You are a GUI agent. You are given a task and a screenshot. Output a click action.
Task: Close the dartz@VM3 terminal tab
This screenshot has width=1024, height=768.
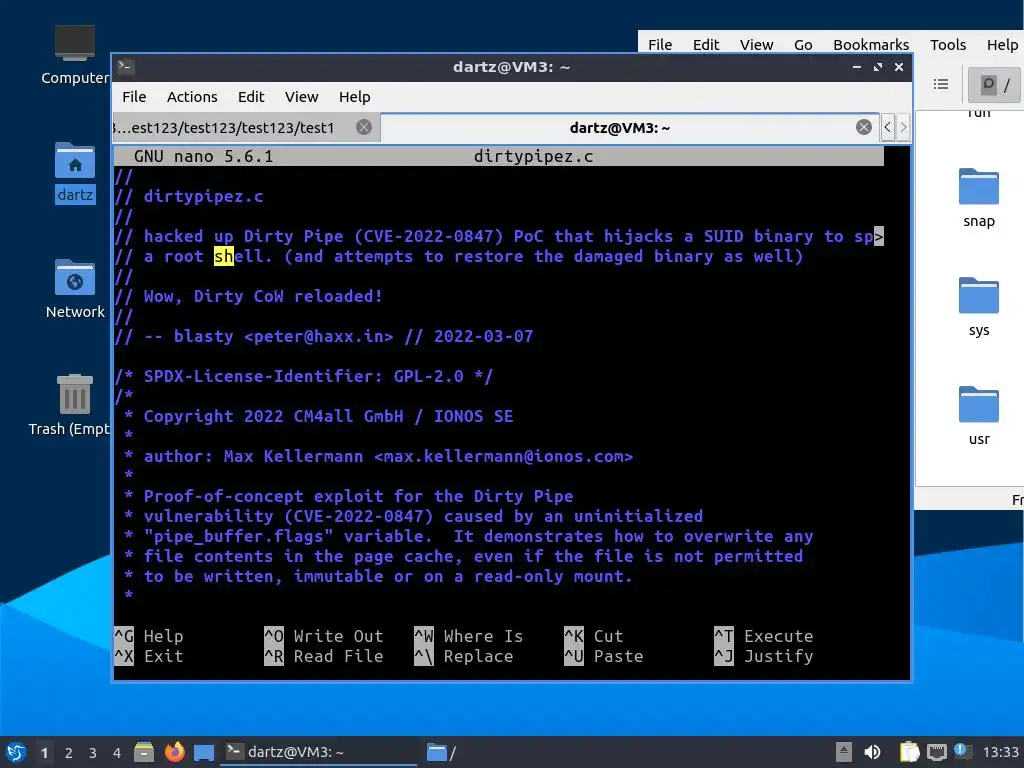tap(863, 127)
